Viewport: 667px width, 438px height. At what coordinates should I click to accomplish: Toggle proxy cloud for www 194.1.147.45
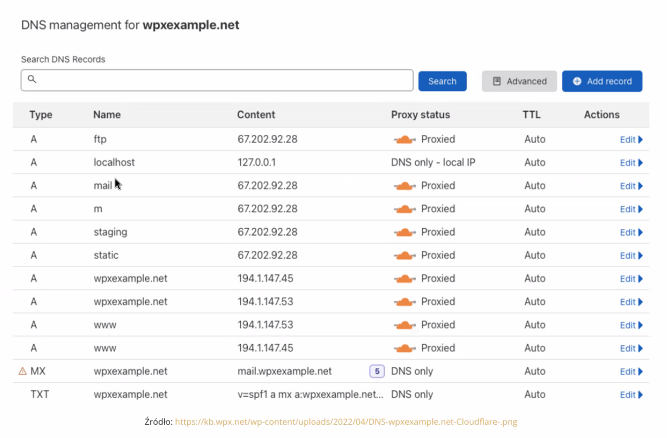point(405,348)
